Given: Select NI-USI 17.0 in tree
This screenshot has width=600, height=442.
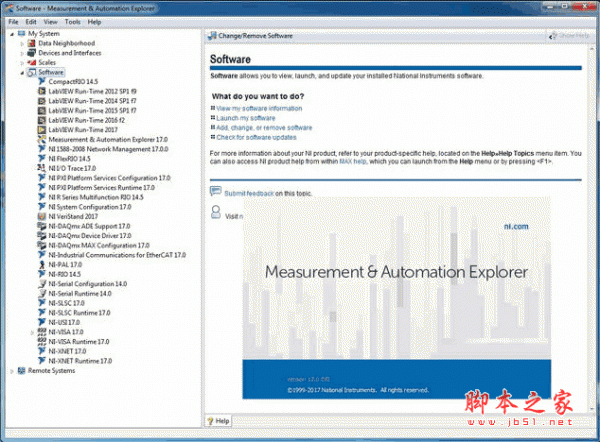Looking at the screenshot, I should pyautogui.click(x=64, y=322).
